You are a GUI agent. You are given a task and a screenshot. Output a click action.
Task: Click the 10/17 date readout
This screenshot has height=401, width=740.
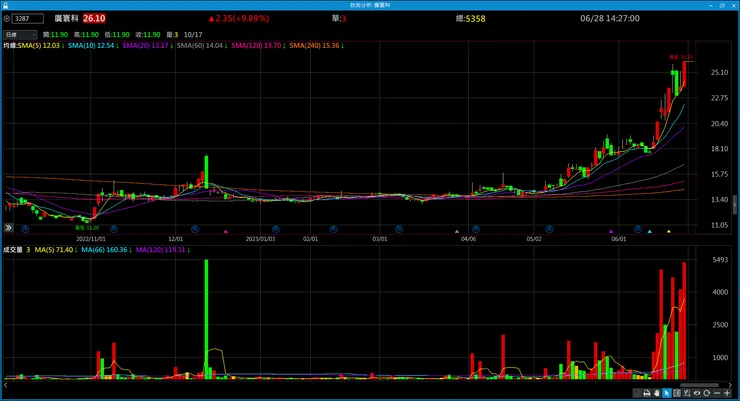tap(193, 35)
